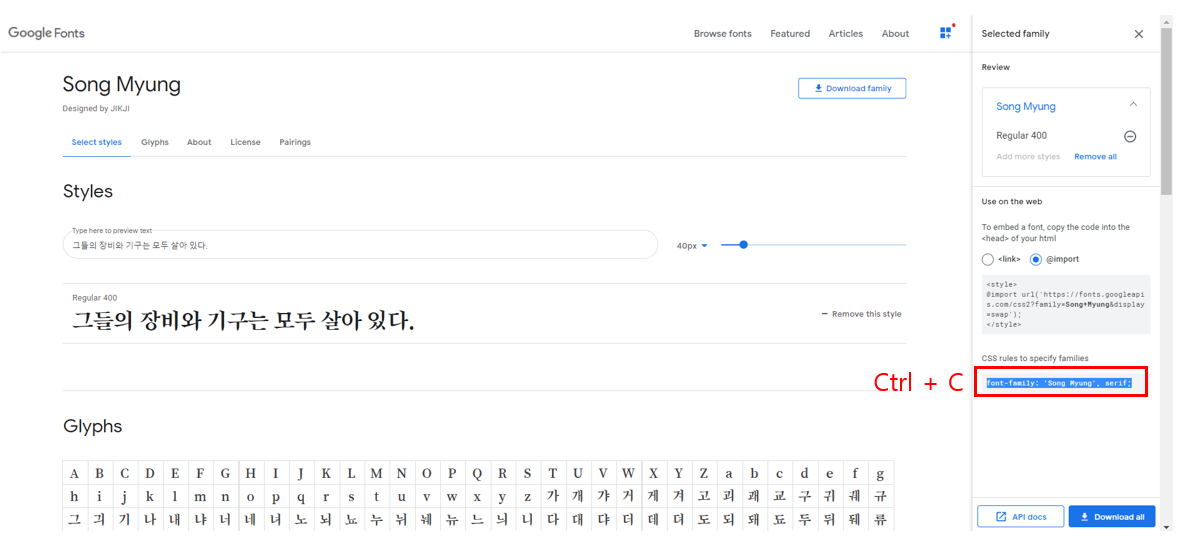Remove Regular 400 with minus icon
This screenshot has height=553, width=1182.
[1129, 136]
